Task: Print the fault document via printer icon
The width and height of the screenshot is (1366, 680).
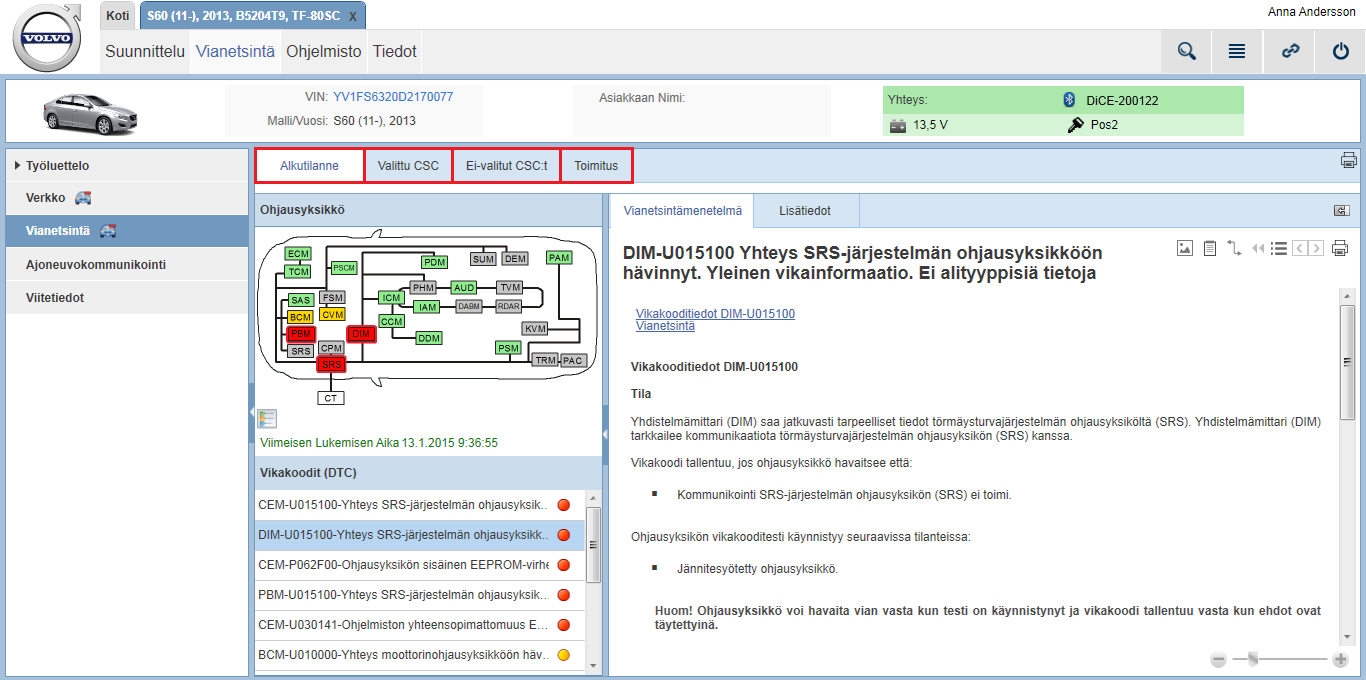Action: click(1340, 248)
